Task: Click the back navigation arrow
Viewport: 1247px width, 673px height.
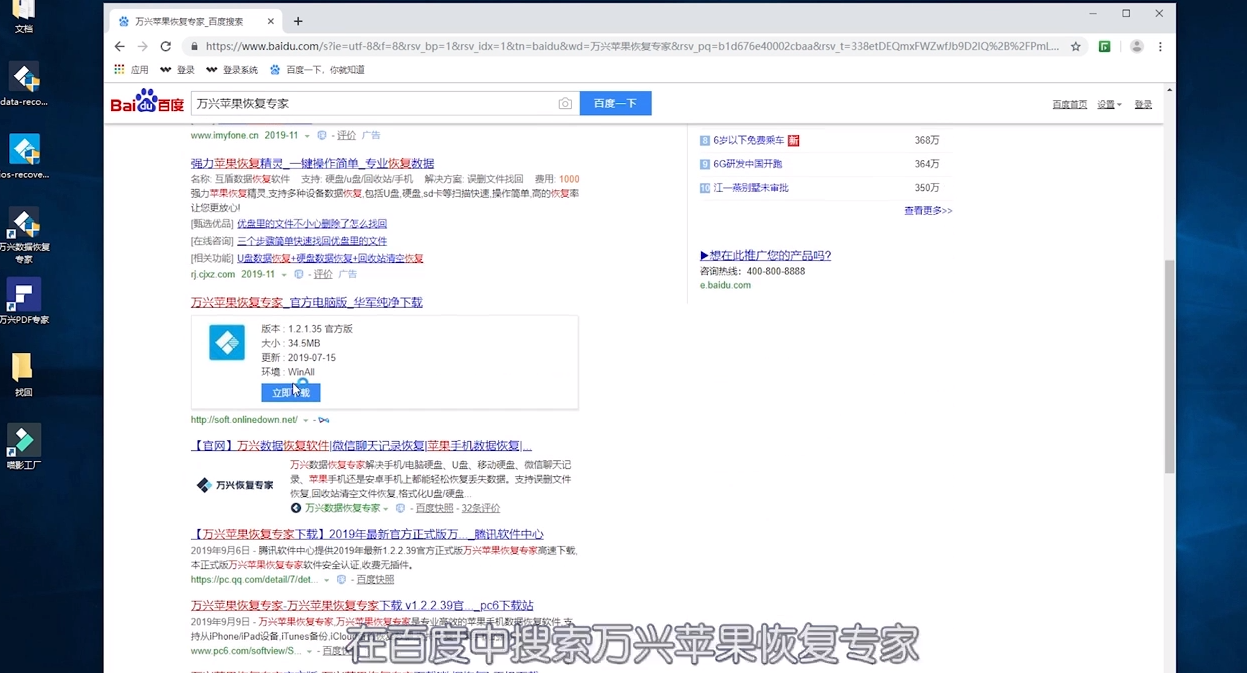Action: 119,46
